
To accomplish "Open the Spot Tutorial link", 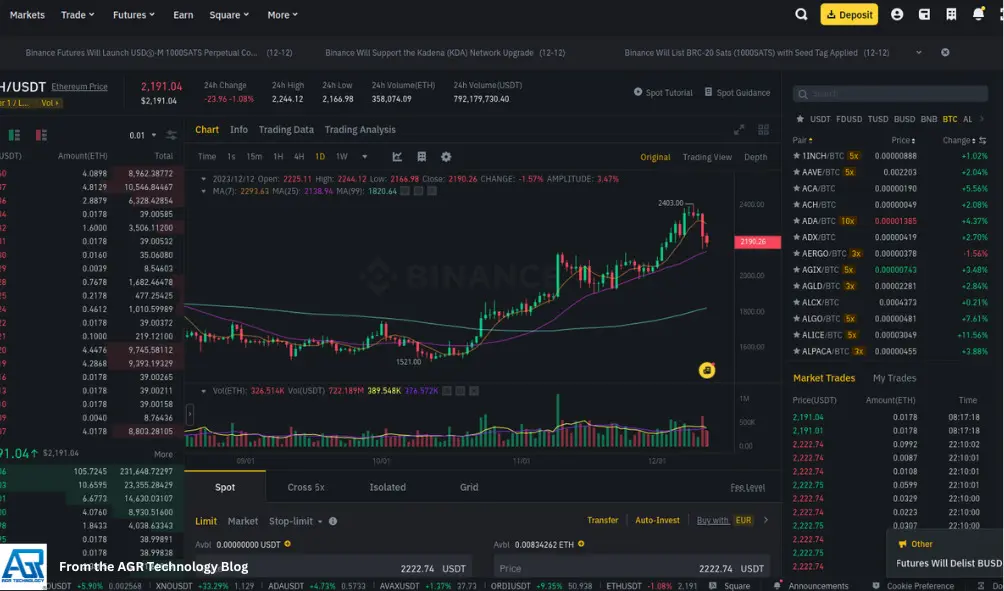I will [664, 92].
